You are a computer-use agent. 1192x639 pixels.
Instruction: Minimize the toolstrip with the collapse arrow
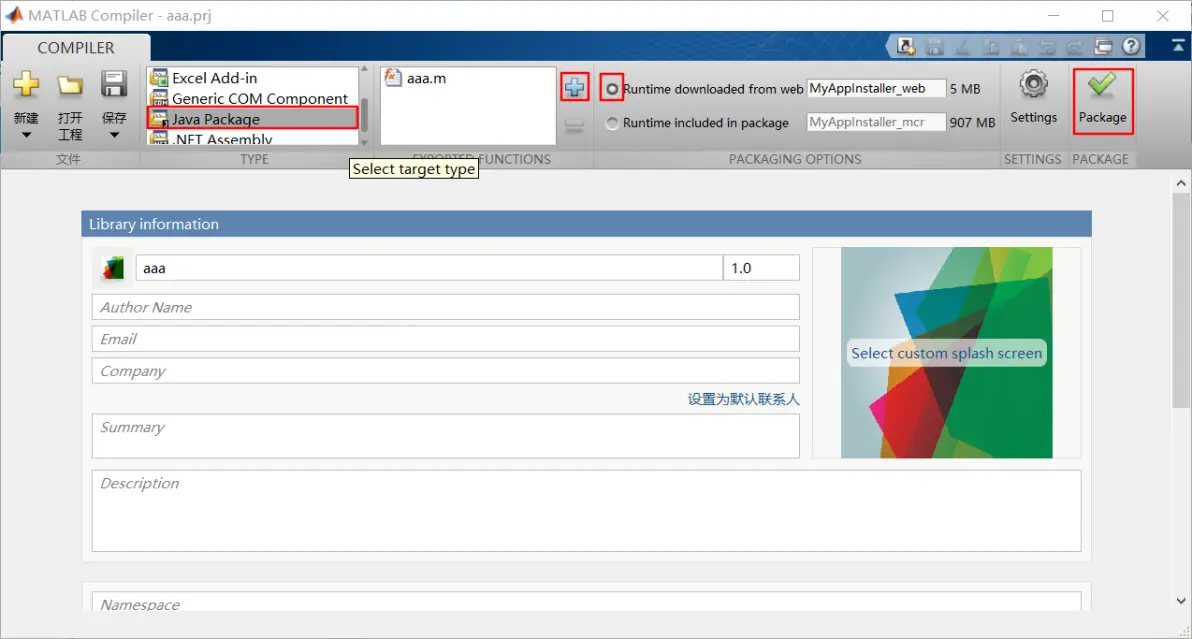[x=1178, y=46]
